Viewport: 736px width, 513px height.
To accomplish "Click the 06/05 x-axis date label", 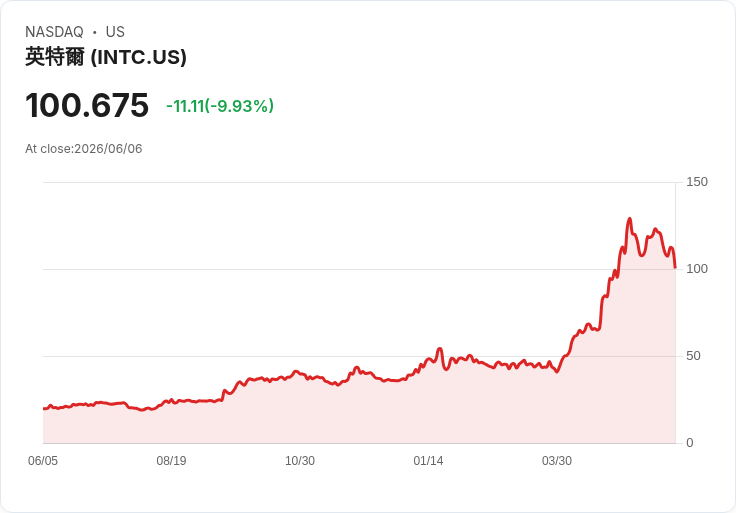I will (x=43, y=461).
